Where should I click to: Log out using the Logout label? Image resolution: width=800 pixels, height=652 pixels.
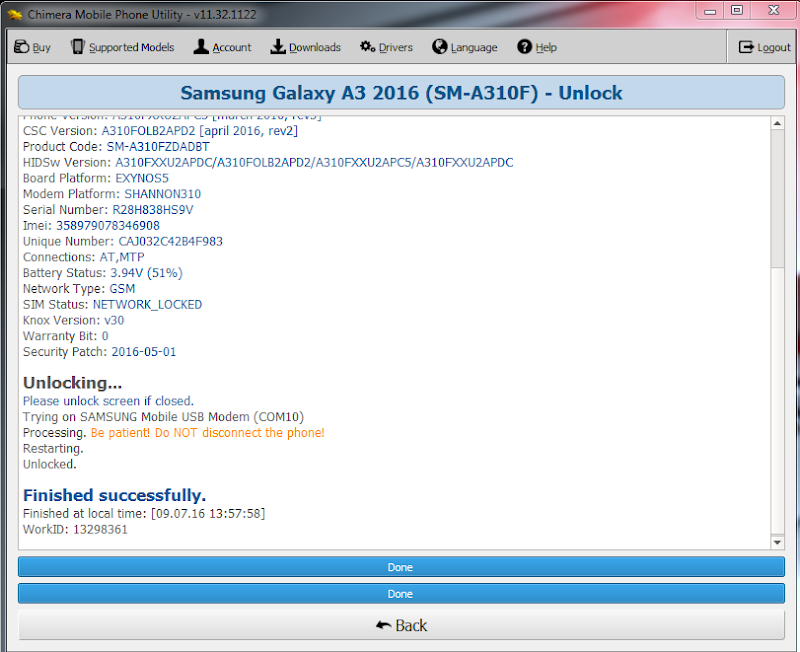point(774,47)
